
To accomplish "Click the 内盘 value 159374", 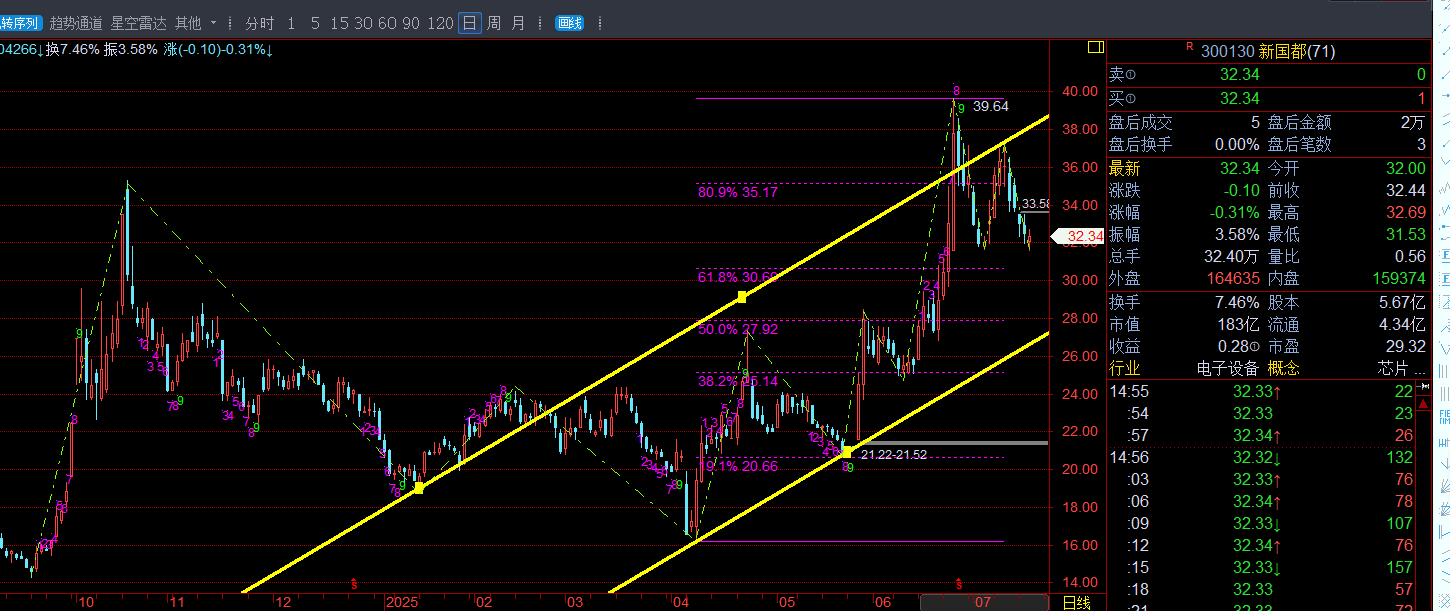I will tap(1399, 279).
